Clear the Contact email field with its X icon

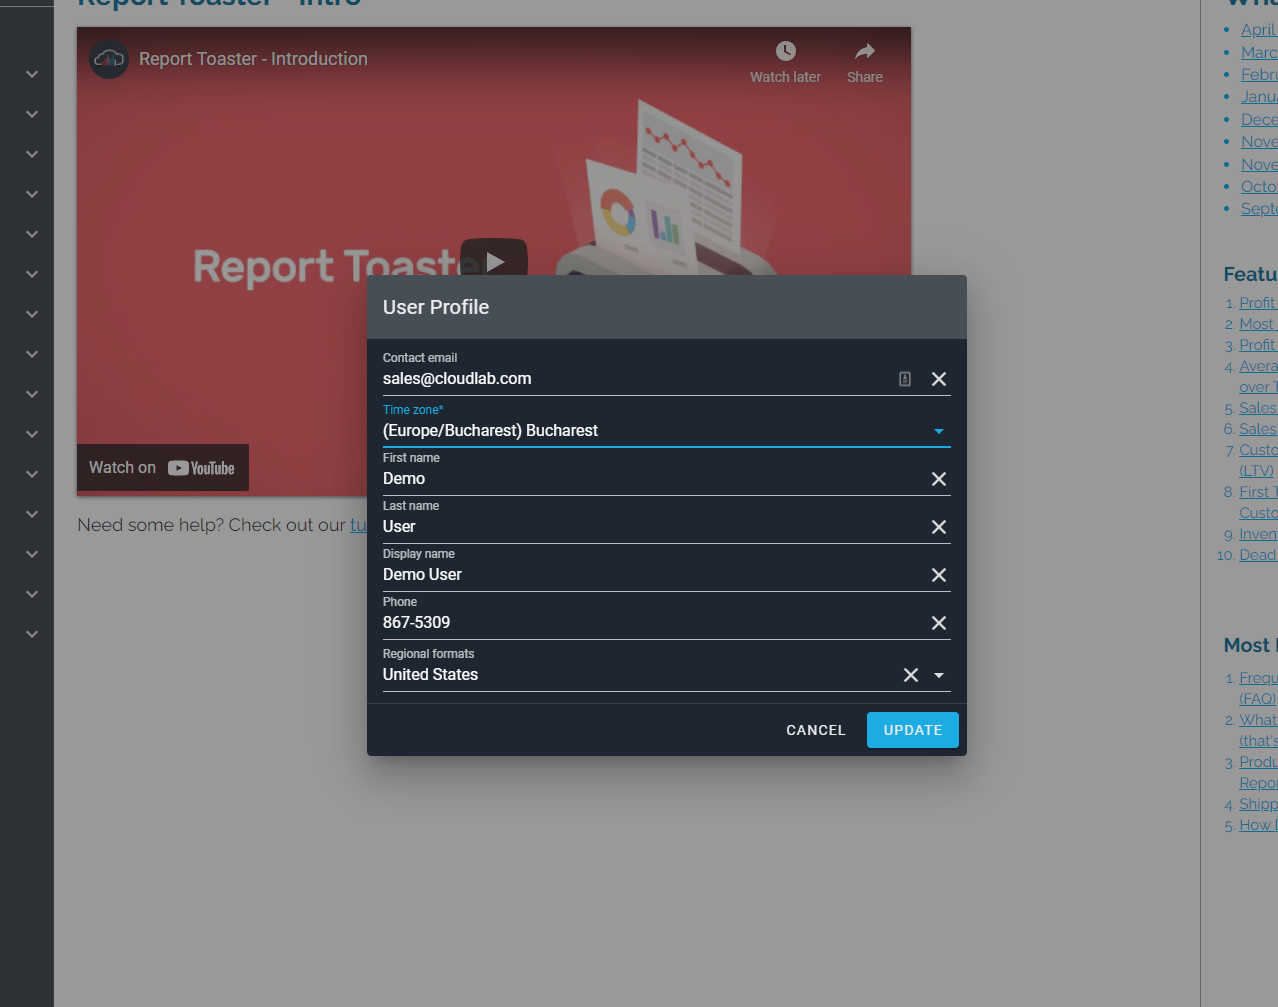coord(938,378)
